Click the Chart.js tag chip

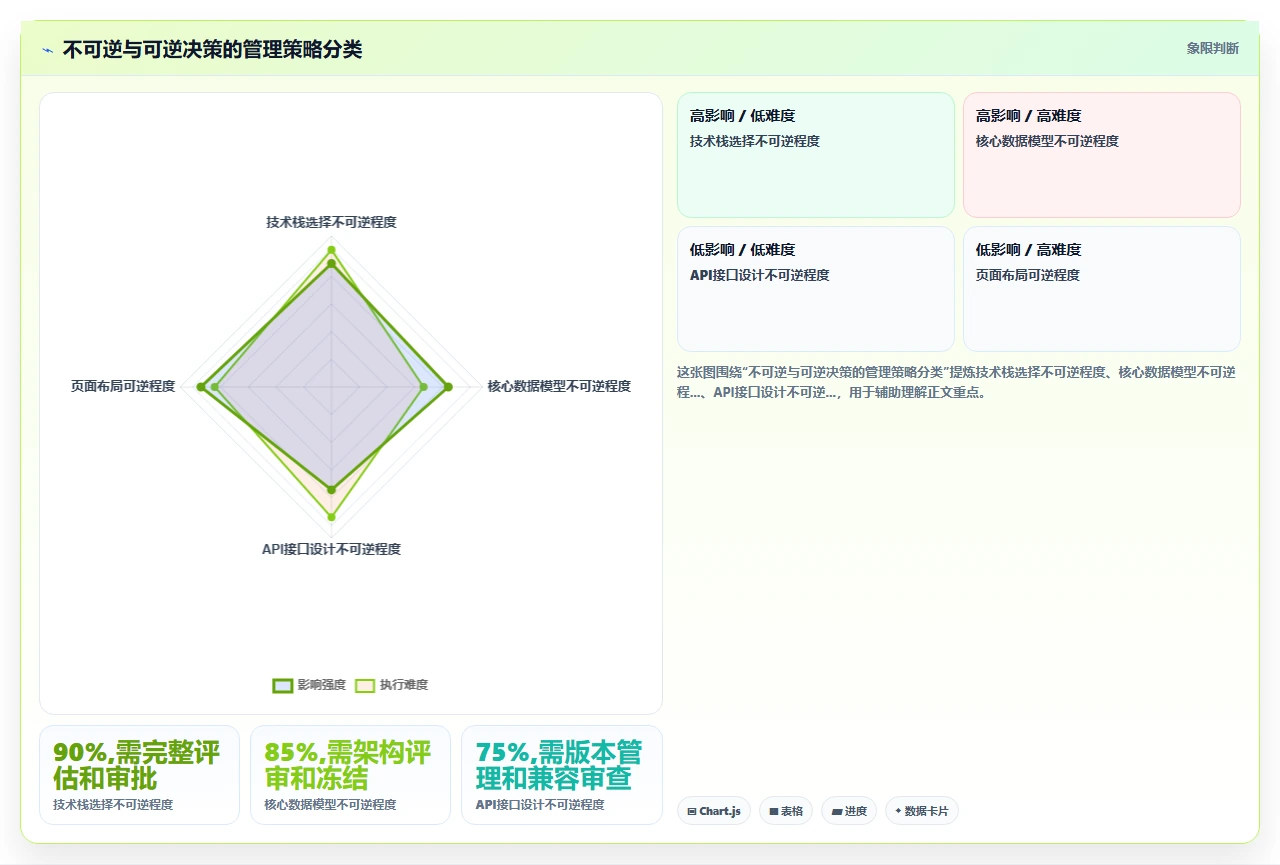click(714, 811)
